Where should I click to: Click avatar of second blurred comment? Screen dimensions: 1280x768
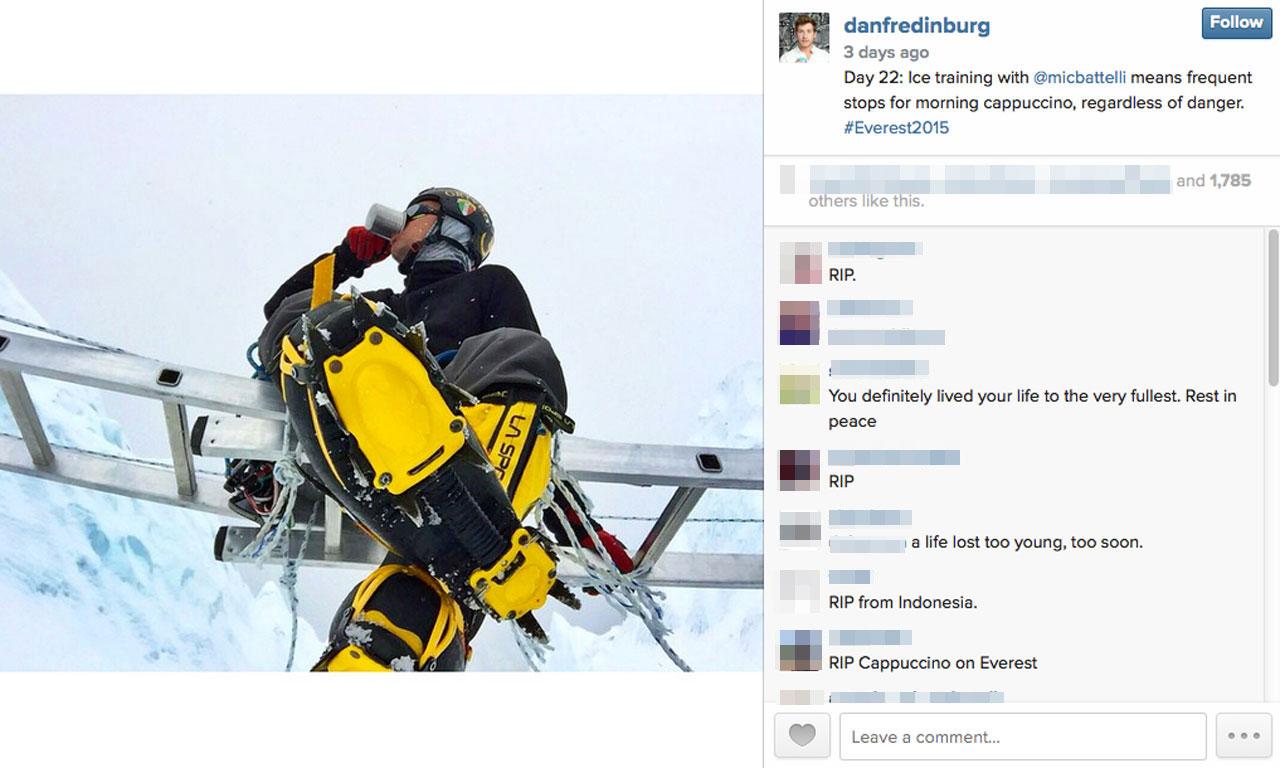point(800,323)
